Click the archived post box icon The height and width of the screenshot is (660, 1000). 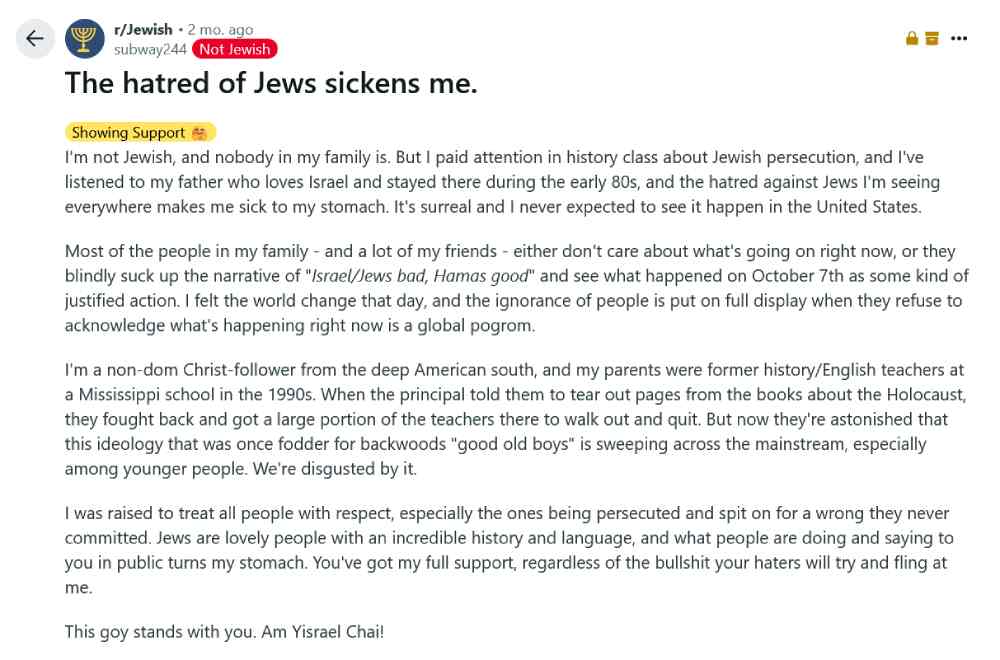[932, 38]
